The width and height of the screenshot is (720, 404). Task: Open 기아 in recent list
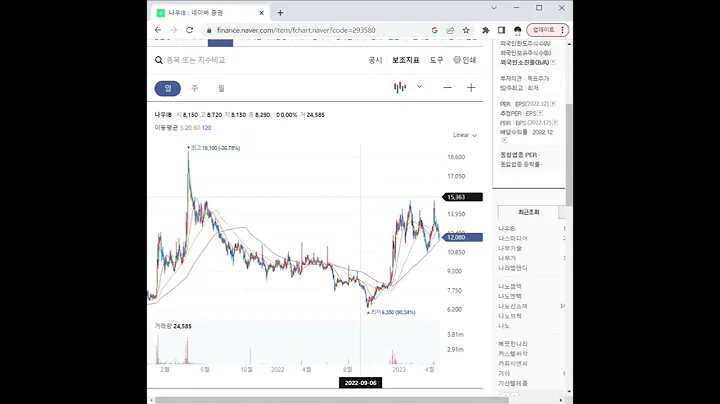(x=504, y=374)
